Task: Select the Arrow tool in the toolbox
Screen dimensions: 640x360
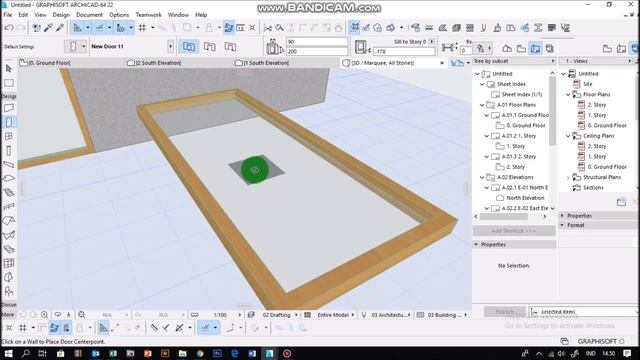Action: [x=9, y=69]
